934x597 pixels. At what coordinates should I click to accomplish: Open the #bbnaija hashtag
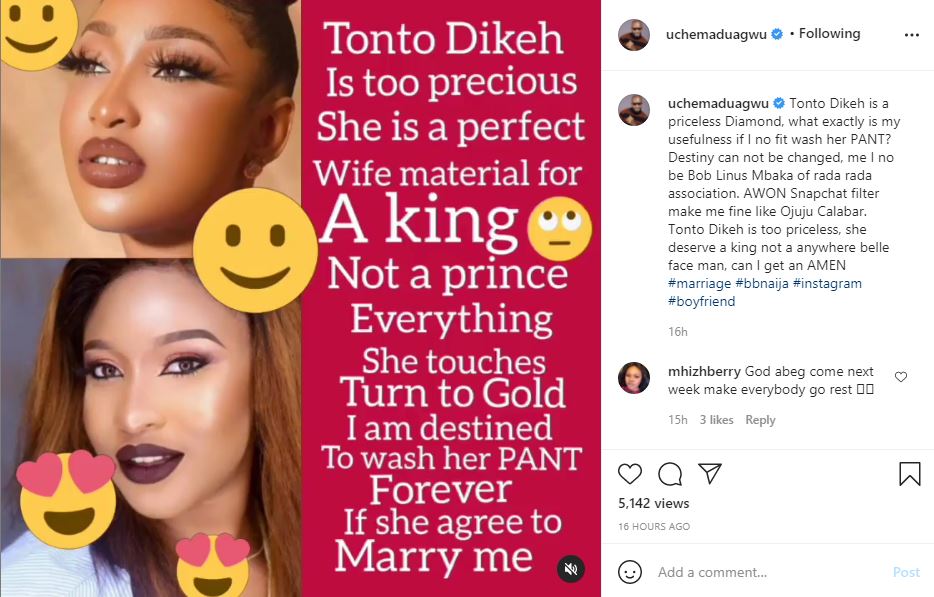[766, 284]
